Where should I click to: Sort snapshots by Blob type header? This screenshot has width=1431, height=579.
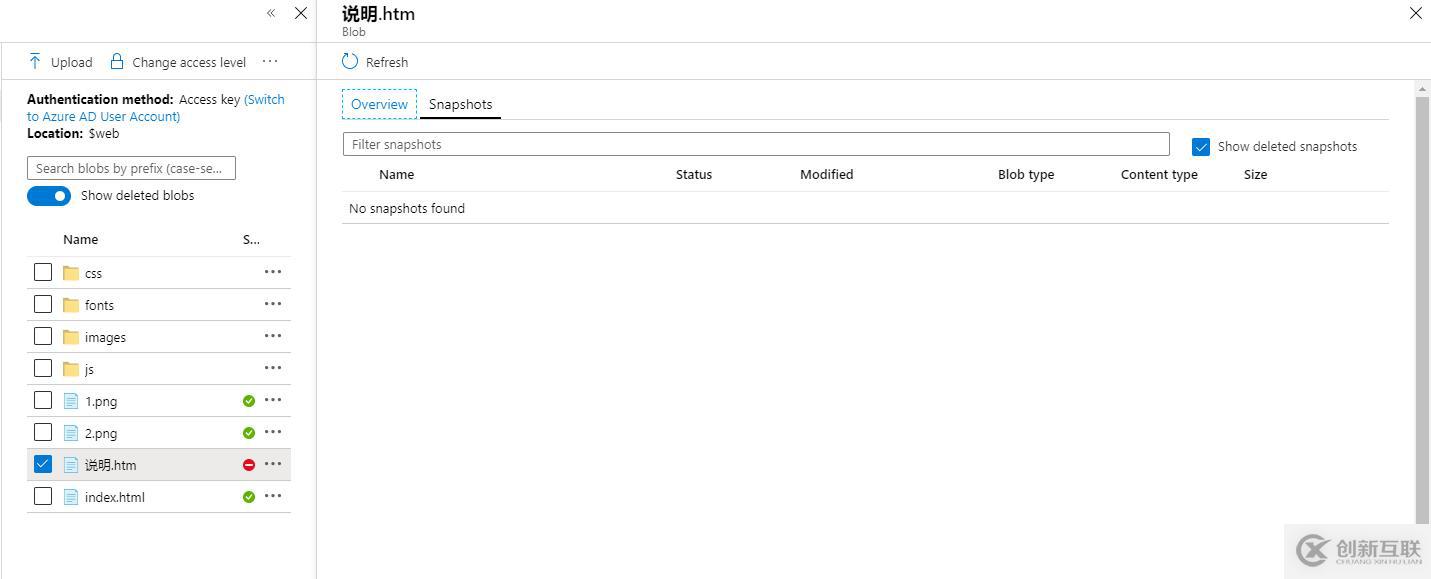[x=1026, y=174]
